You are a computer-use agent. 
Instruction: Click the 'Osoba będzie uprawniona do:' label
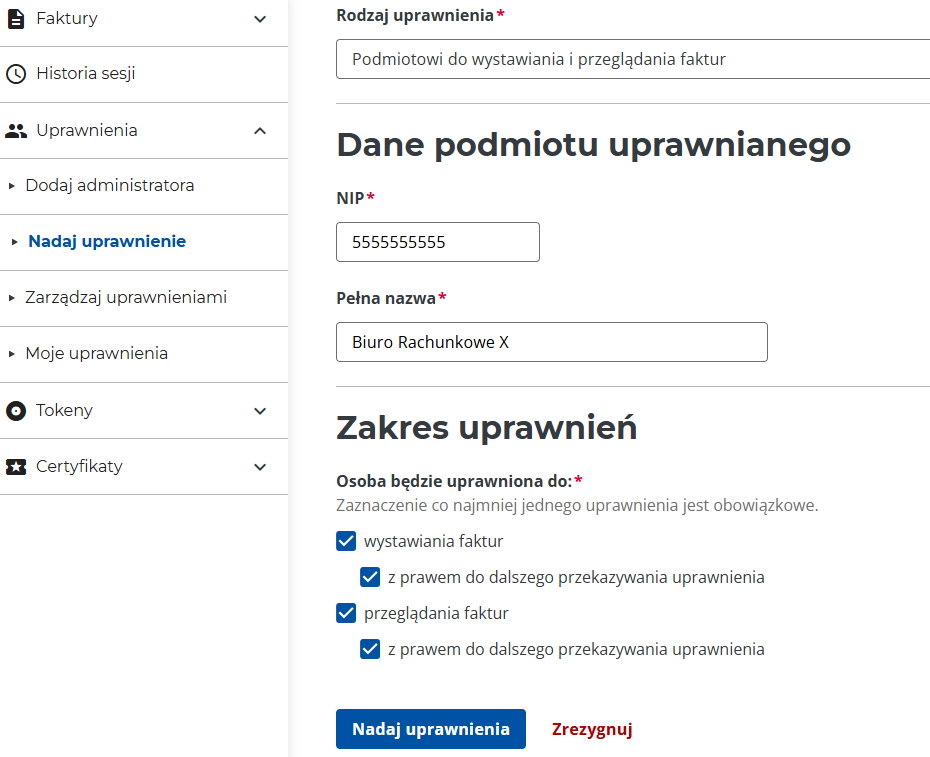pyautogui.click(x=454, y=481)
